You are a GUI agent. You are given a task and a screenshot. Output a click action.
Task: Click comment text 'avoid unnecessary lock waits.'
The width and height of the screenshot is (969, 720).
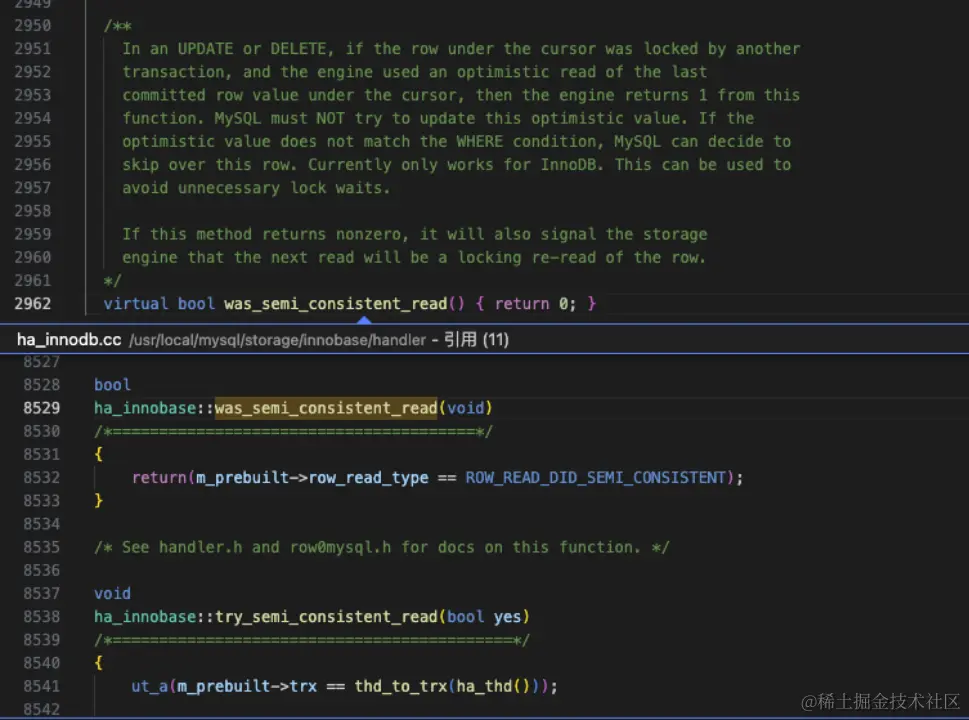coord(256,188)
